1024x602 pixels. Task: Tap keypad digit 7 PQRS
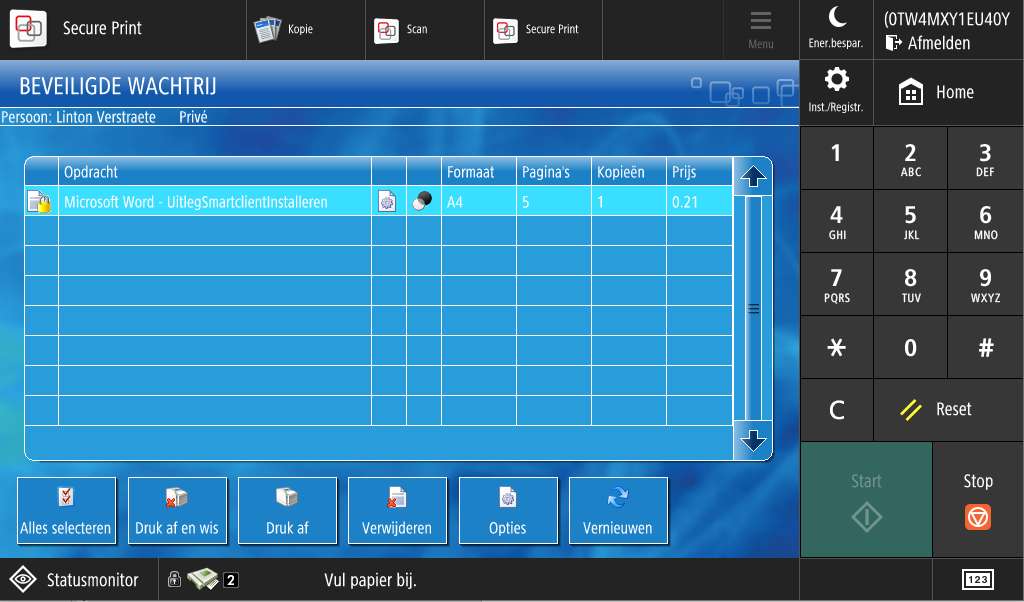[836, 284]
